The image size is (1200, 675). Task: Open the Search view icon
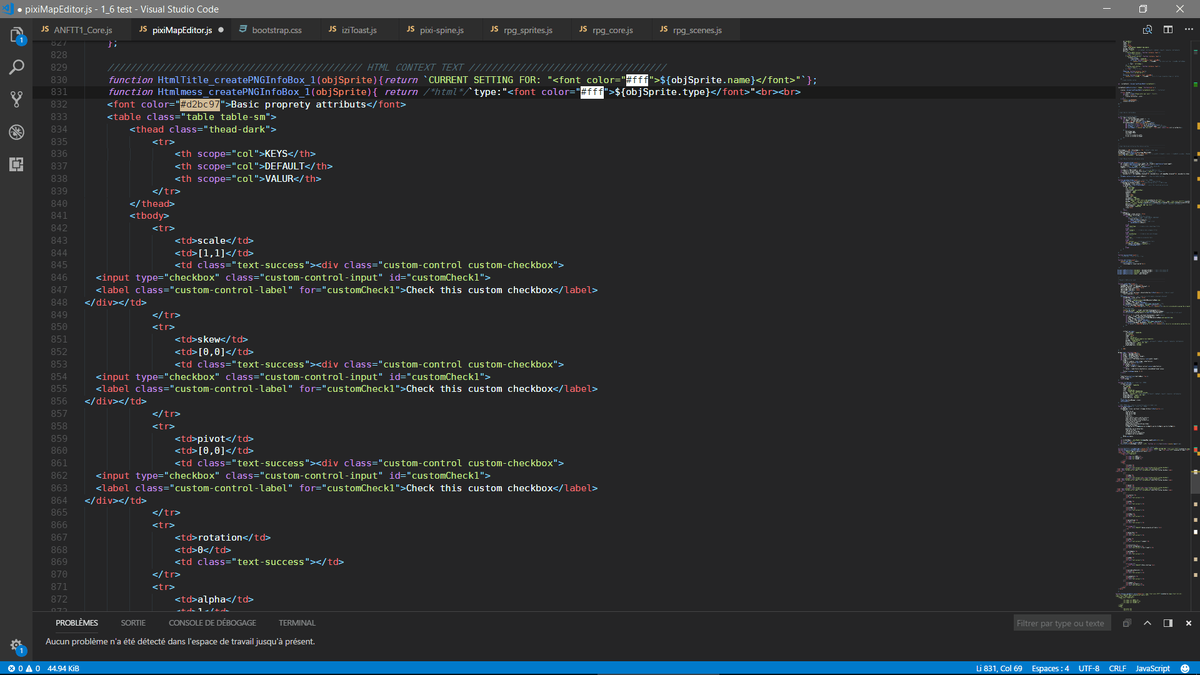[x=17, y=68]
